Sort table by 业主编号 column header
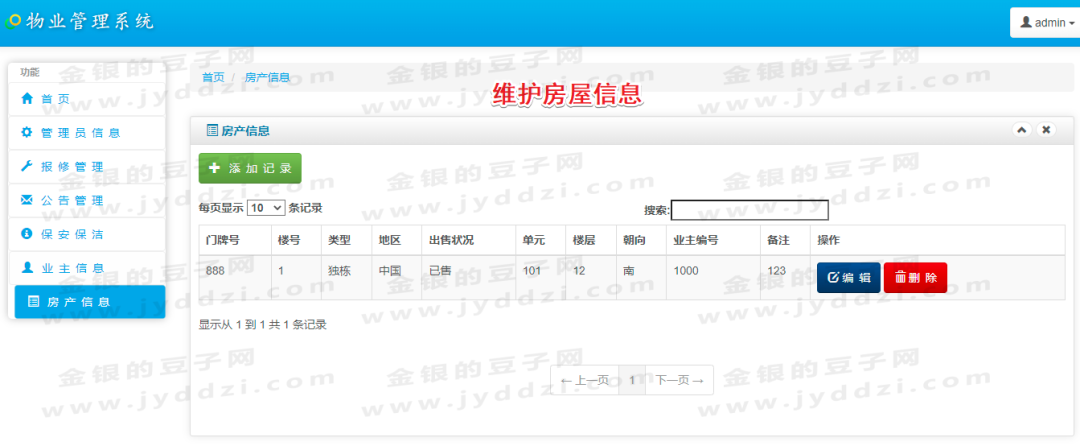Image resolution: width=1080 pixels, height=446 pixels. click(x=714, y=240)
